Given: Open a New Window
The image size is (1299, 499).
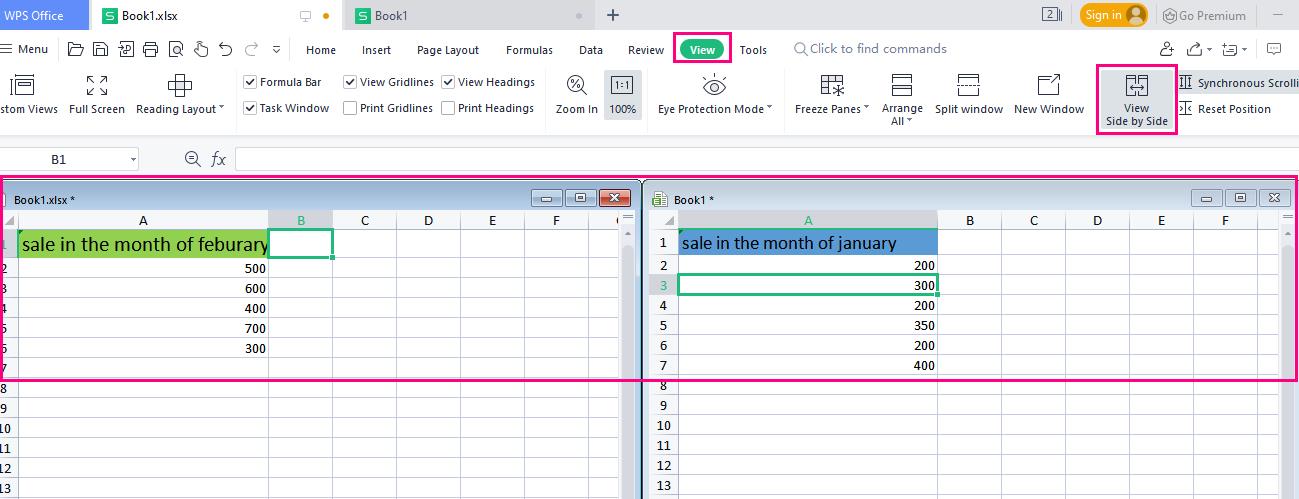Looking at the screenshot, I should [x=1049, y=96].
